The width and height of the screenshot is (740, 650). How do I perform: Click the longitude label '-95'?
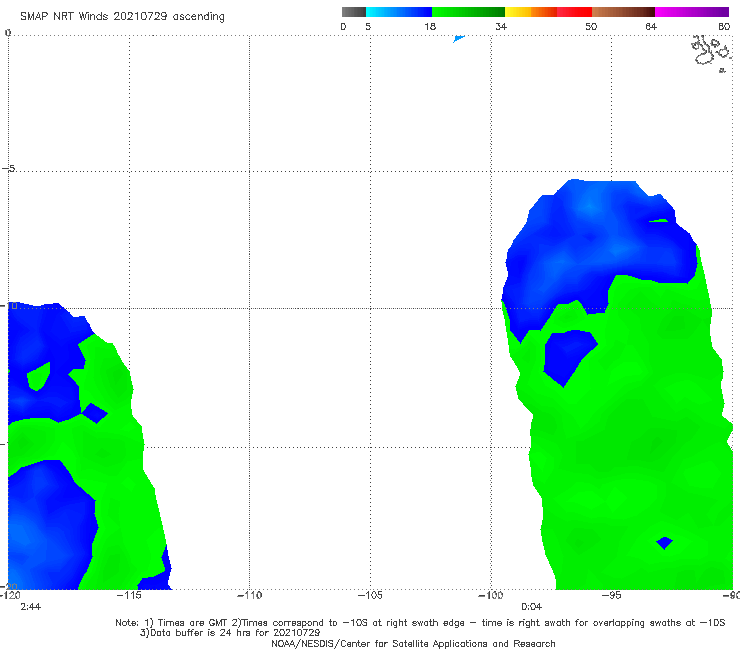612,595
